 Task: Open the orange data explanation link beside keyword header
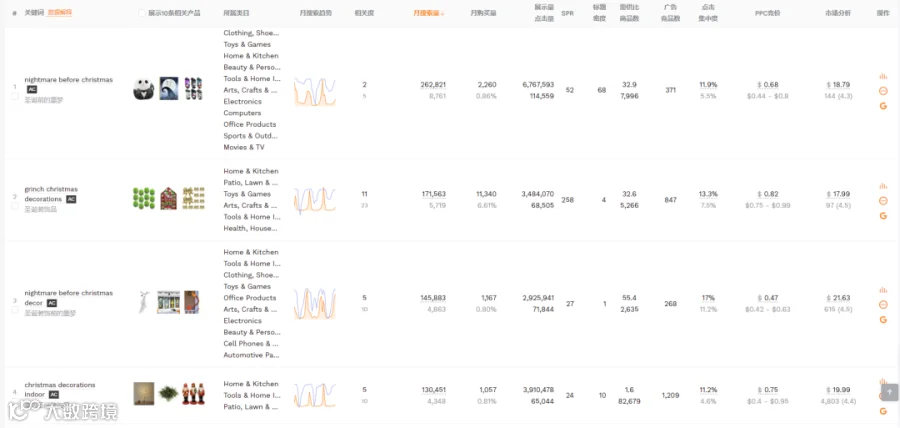coord(60,12)
